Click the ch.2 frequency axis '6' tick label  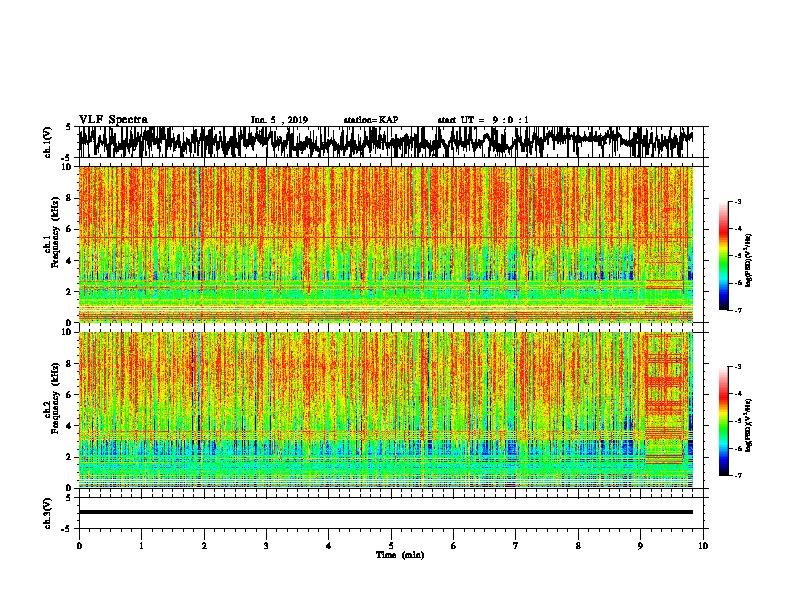(x=69, y=395)
